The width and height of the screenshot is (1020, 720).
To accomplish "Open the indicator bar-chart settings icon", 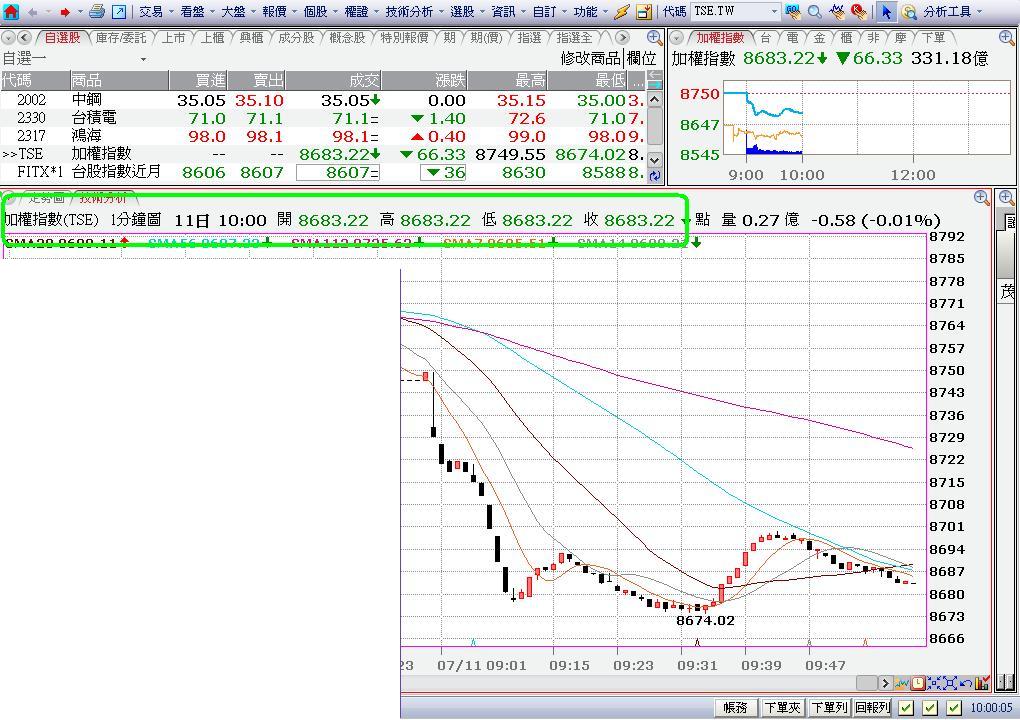I will (982, 683).
